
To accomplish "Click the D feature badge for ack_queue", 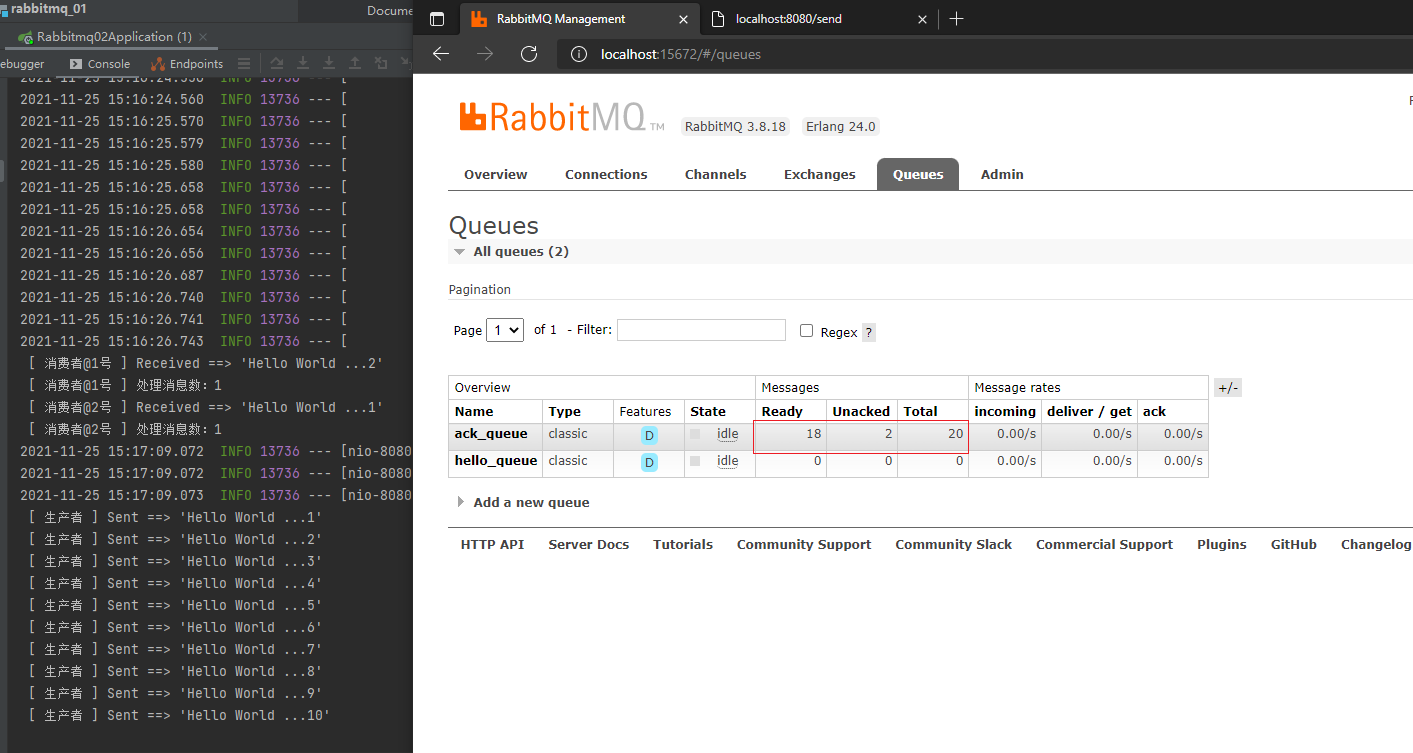I will (x=649, y=436).
